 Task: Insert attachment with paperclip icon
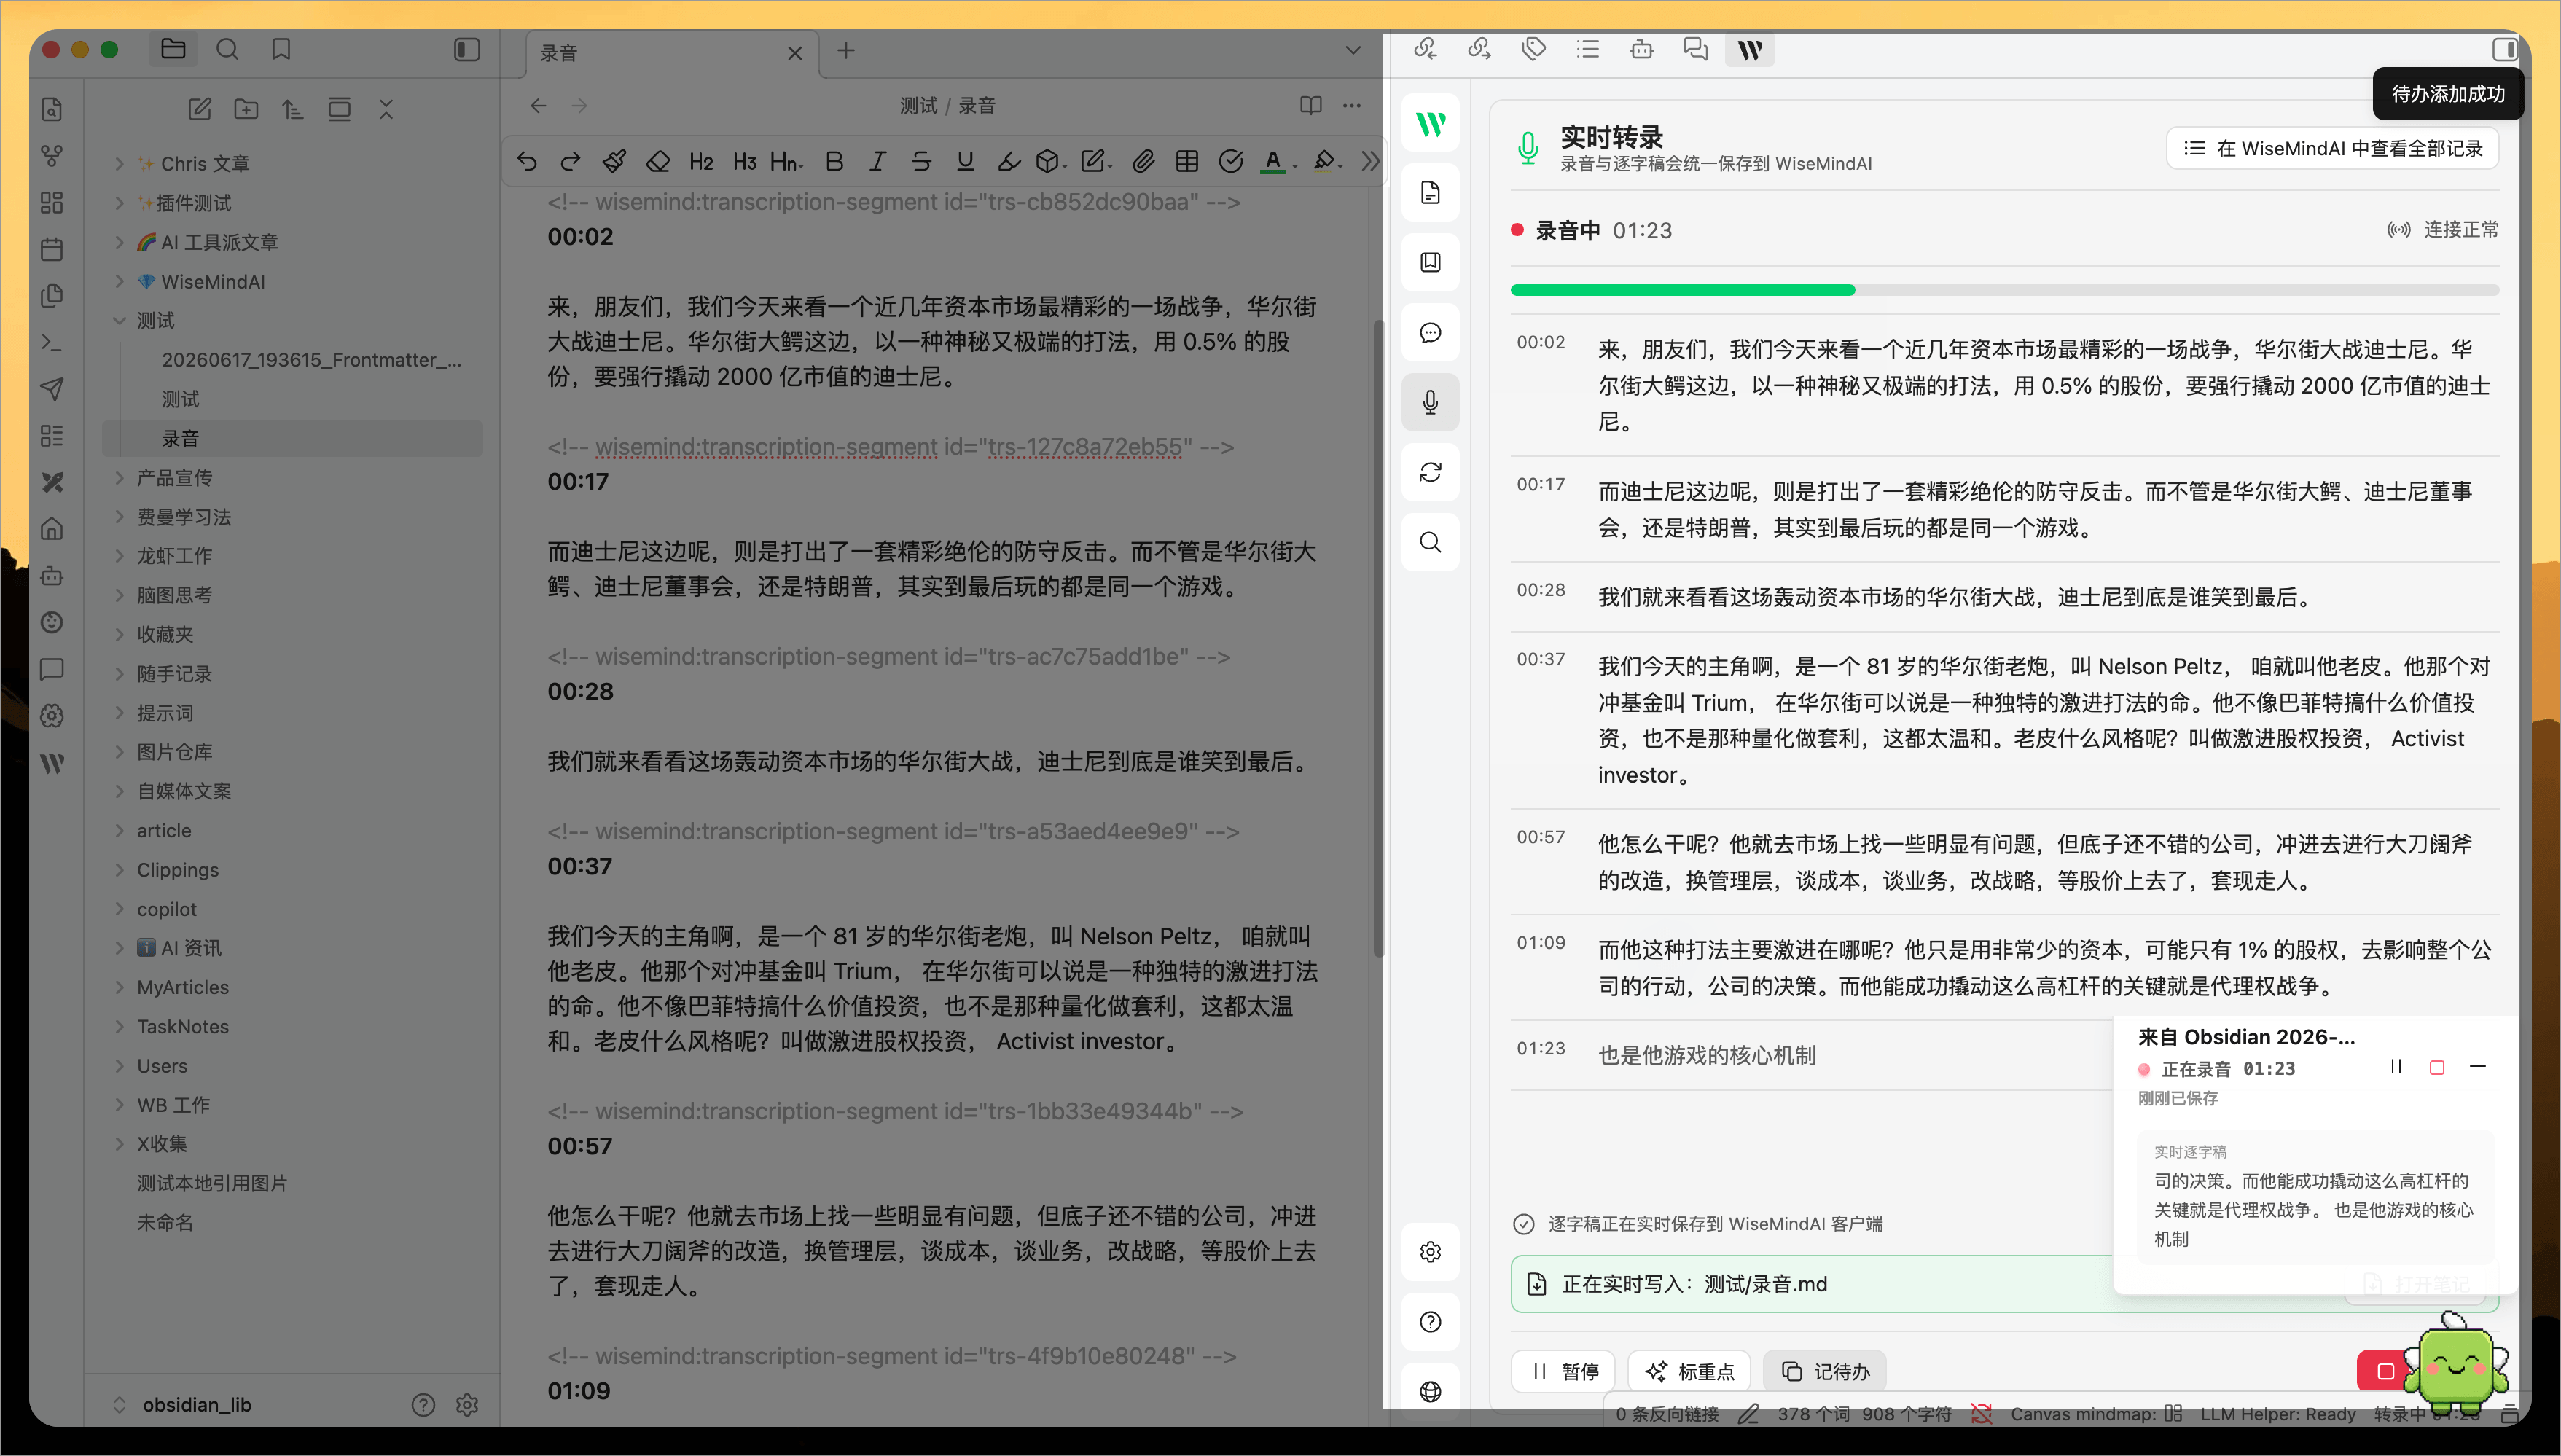pos(1143,161)
